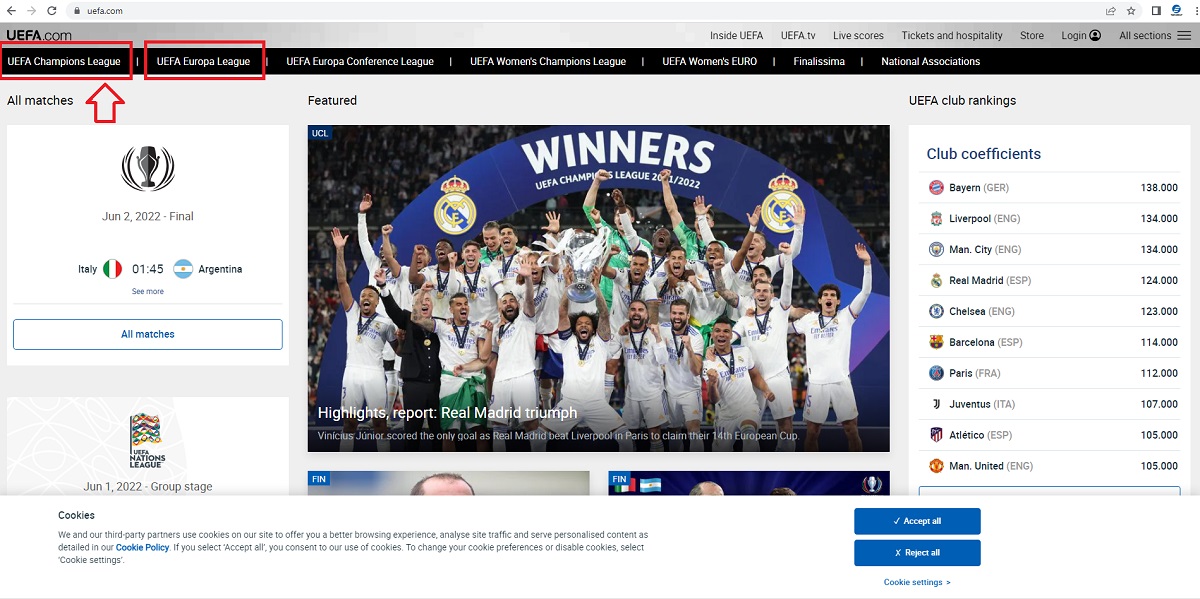Click the 'Club coefficients' heading

click(x=984, y=154)
